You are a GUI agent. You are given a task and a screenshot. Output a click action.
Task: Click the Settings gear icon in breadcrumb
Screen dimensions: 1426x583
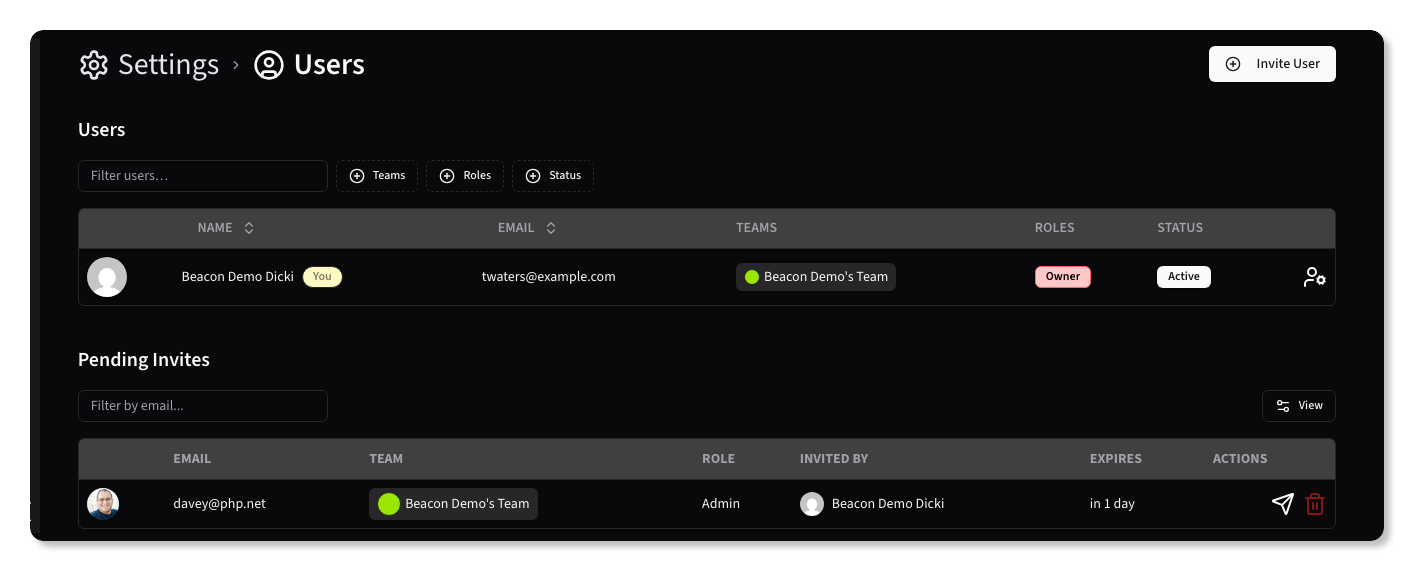[93, 65]
